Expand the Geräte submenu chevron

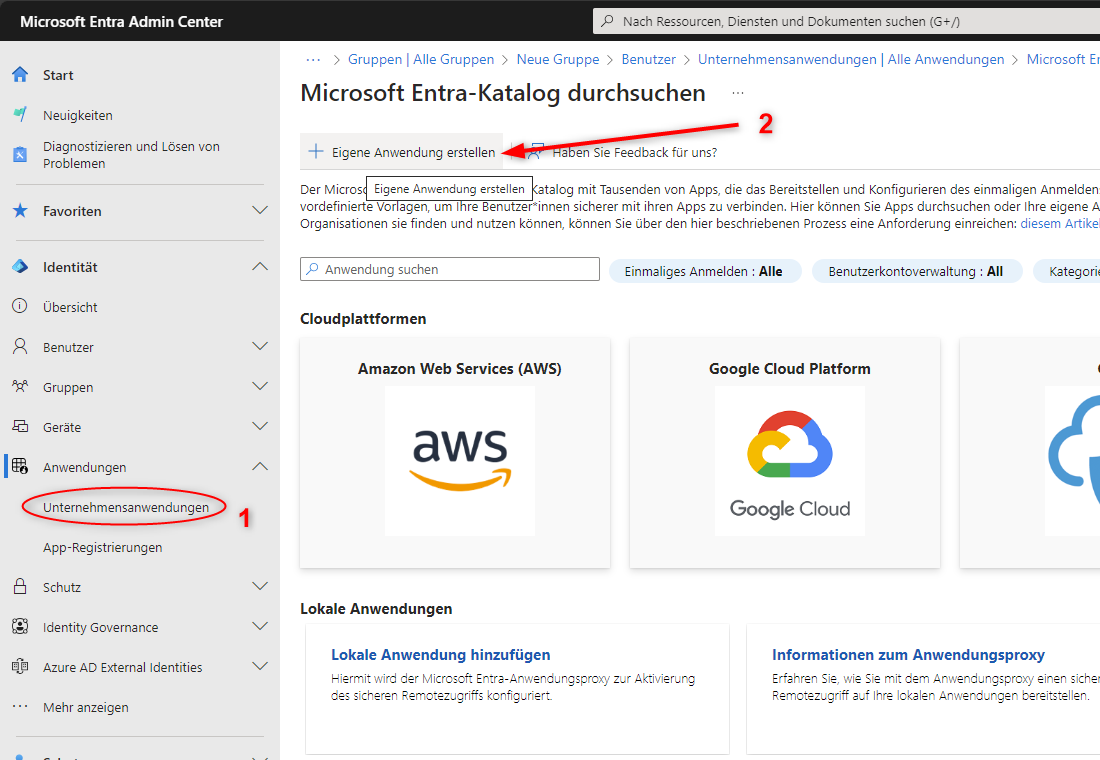pos(260,427)
